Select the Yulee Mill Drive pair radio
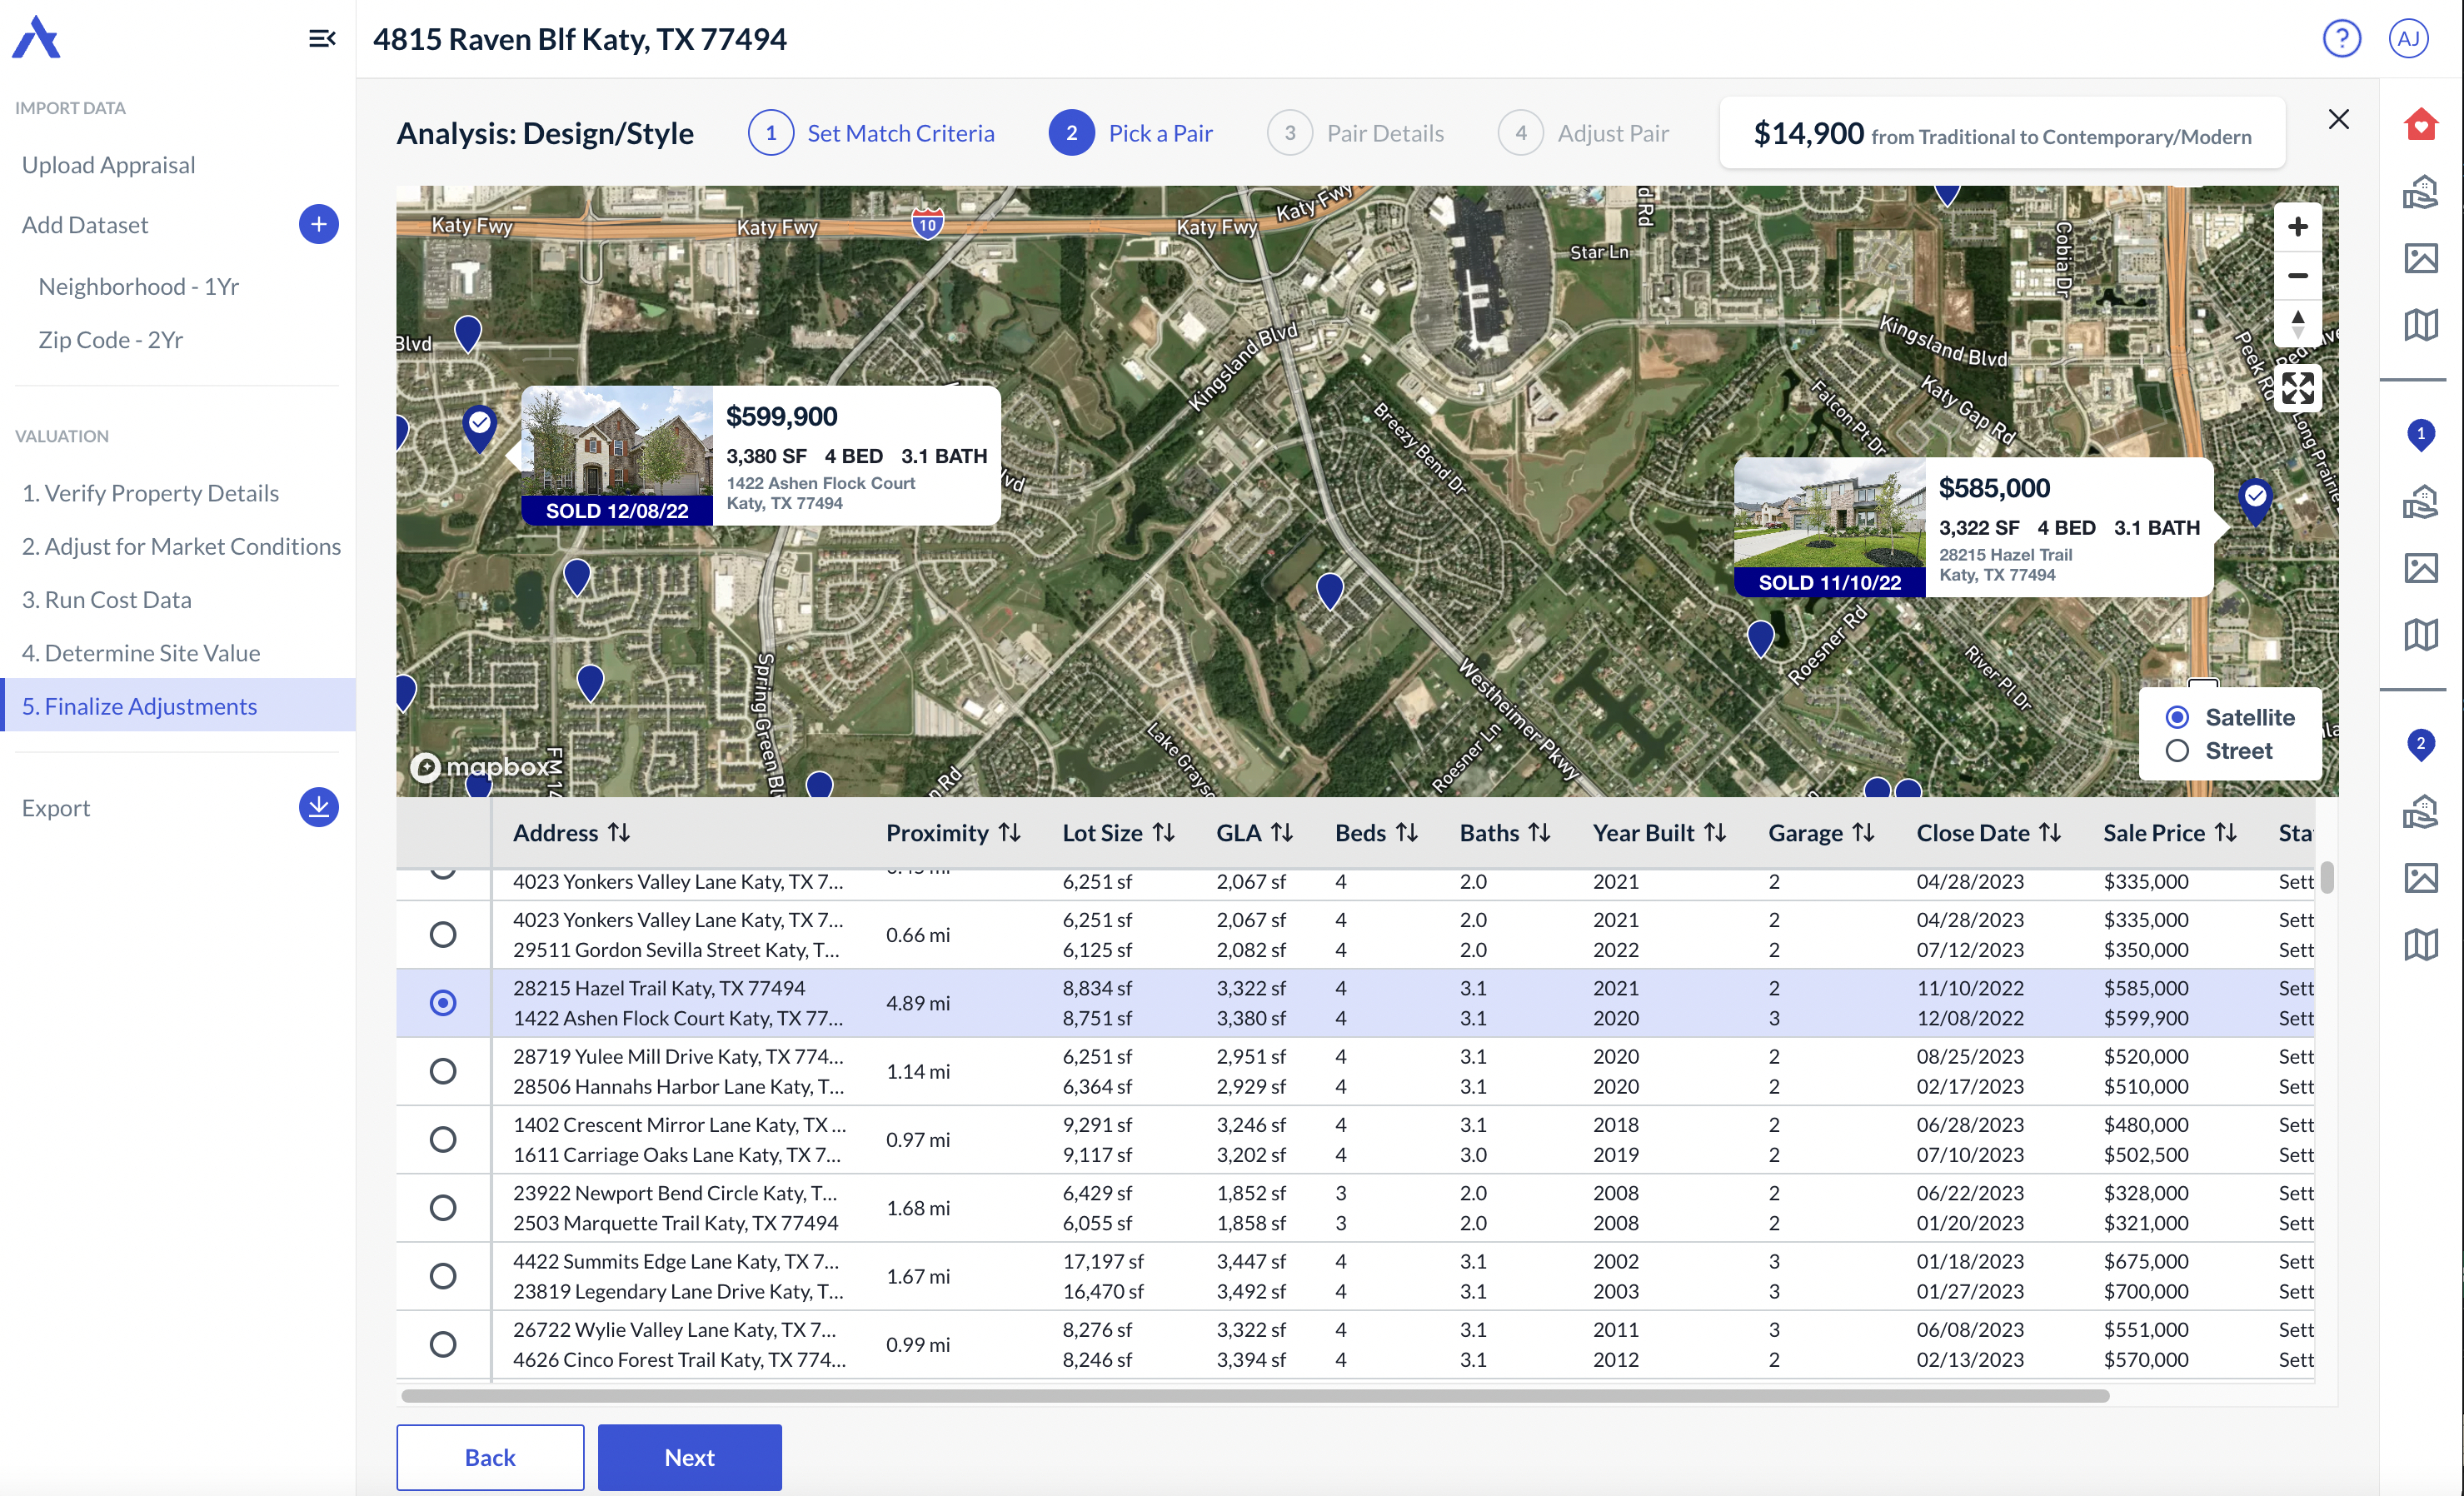The width and height of the screenshot is (2464, 1496). [443, 1071]
